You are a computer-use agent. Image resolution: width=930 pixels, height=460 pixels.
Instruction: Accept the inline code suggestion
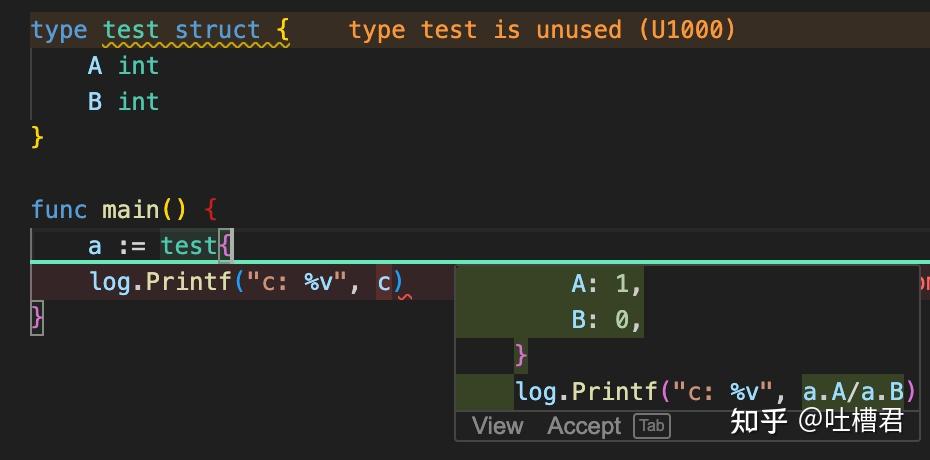(584, 426)
